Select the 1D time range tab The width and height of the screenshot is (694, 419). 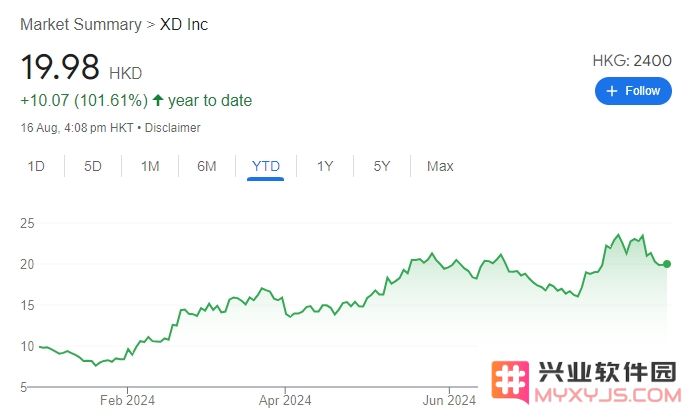point(36,166)
